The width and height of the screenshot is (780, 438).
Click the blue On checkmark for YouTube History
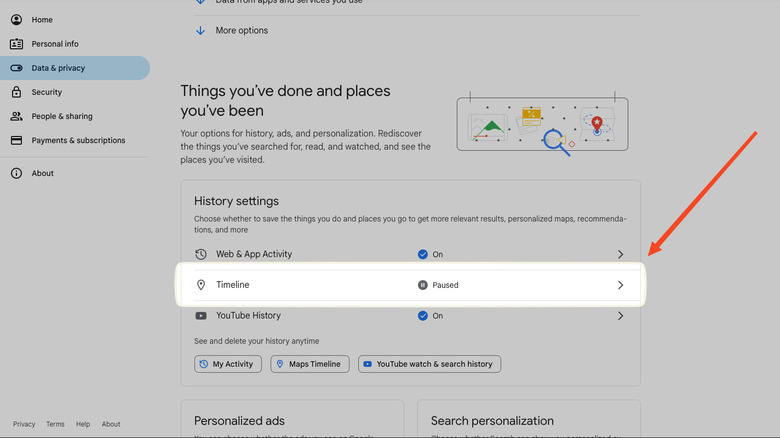pos(423,316)
